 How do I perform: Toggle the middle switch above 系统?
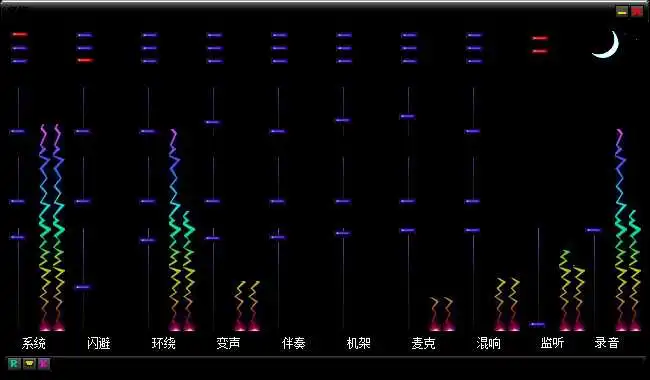20,48
